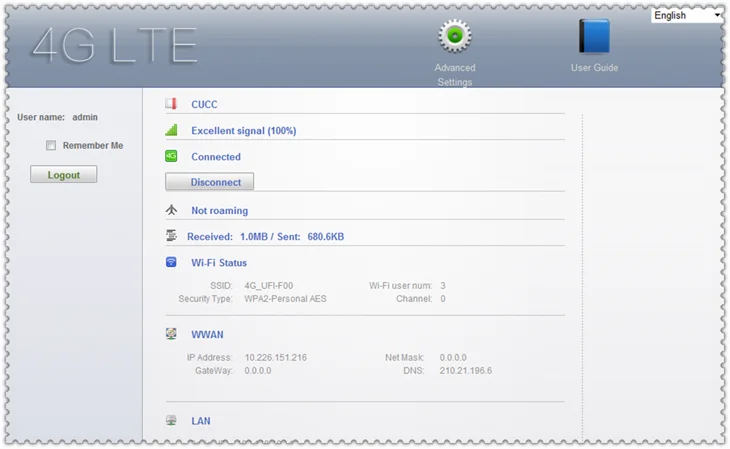Open the User Guide book icon
This screenshot has width=730, height=449.
594,37
